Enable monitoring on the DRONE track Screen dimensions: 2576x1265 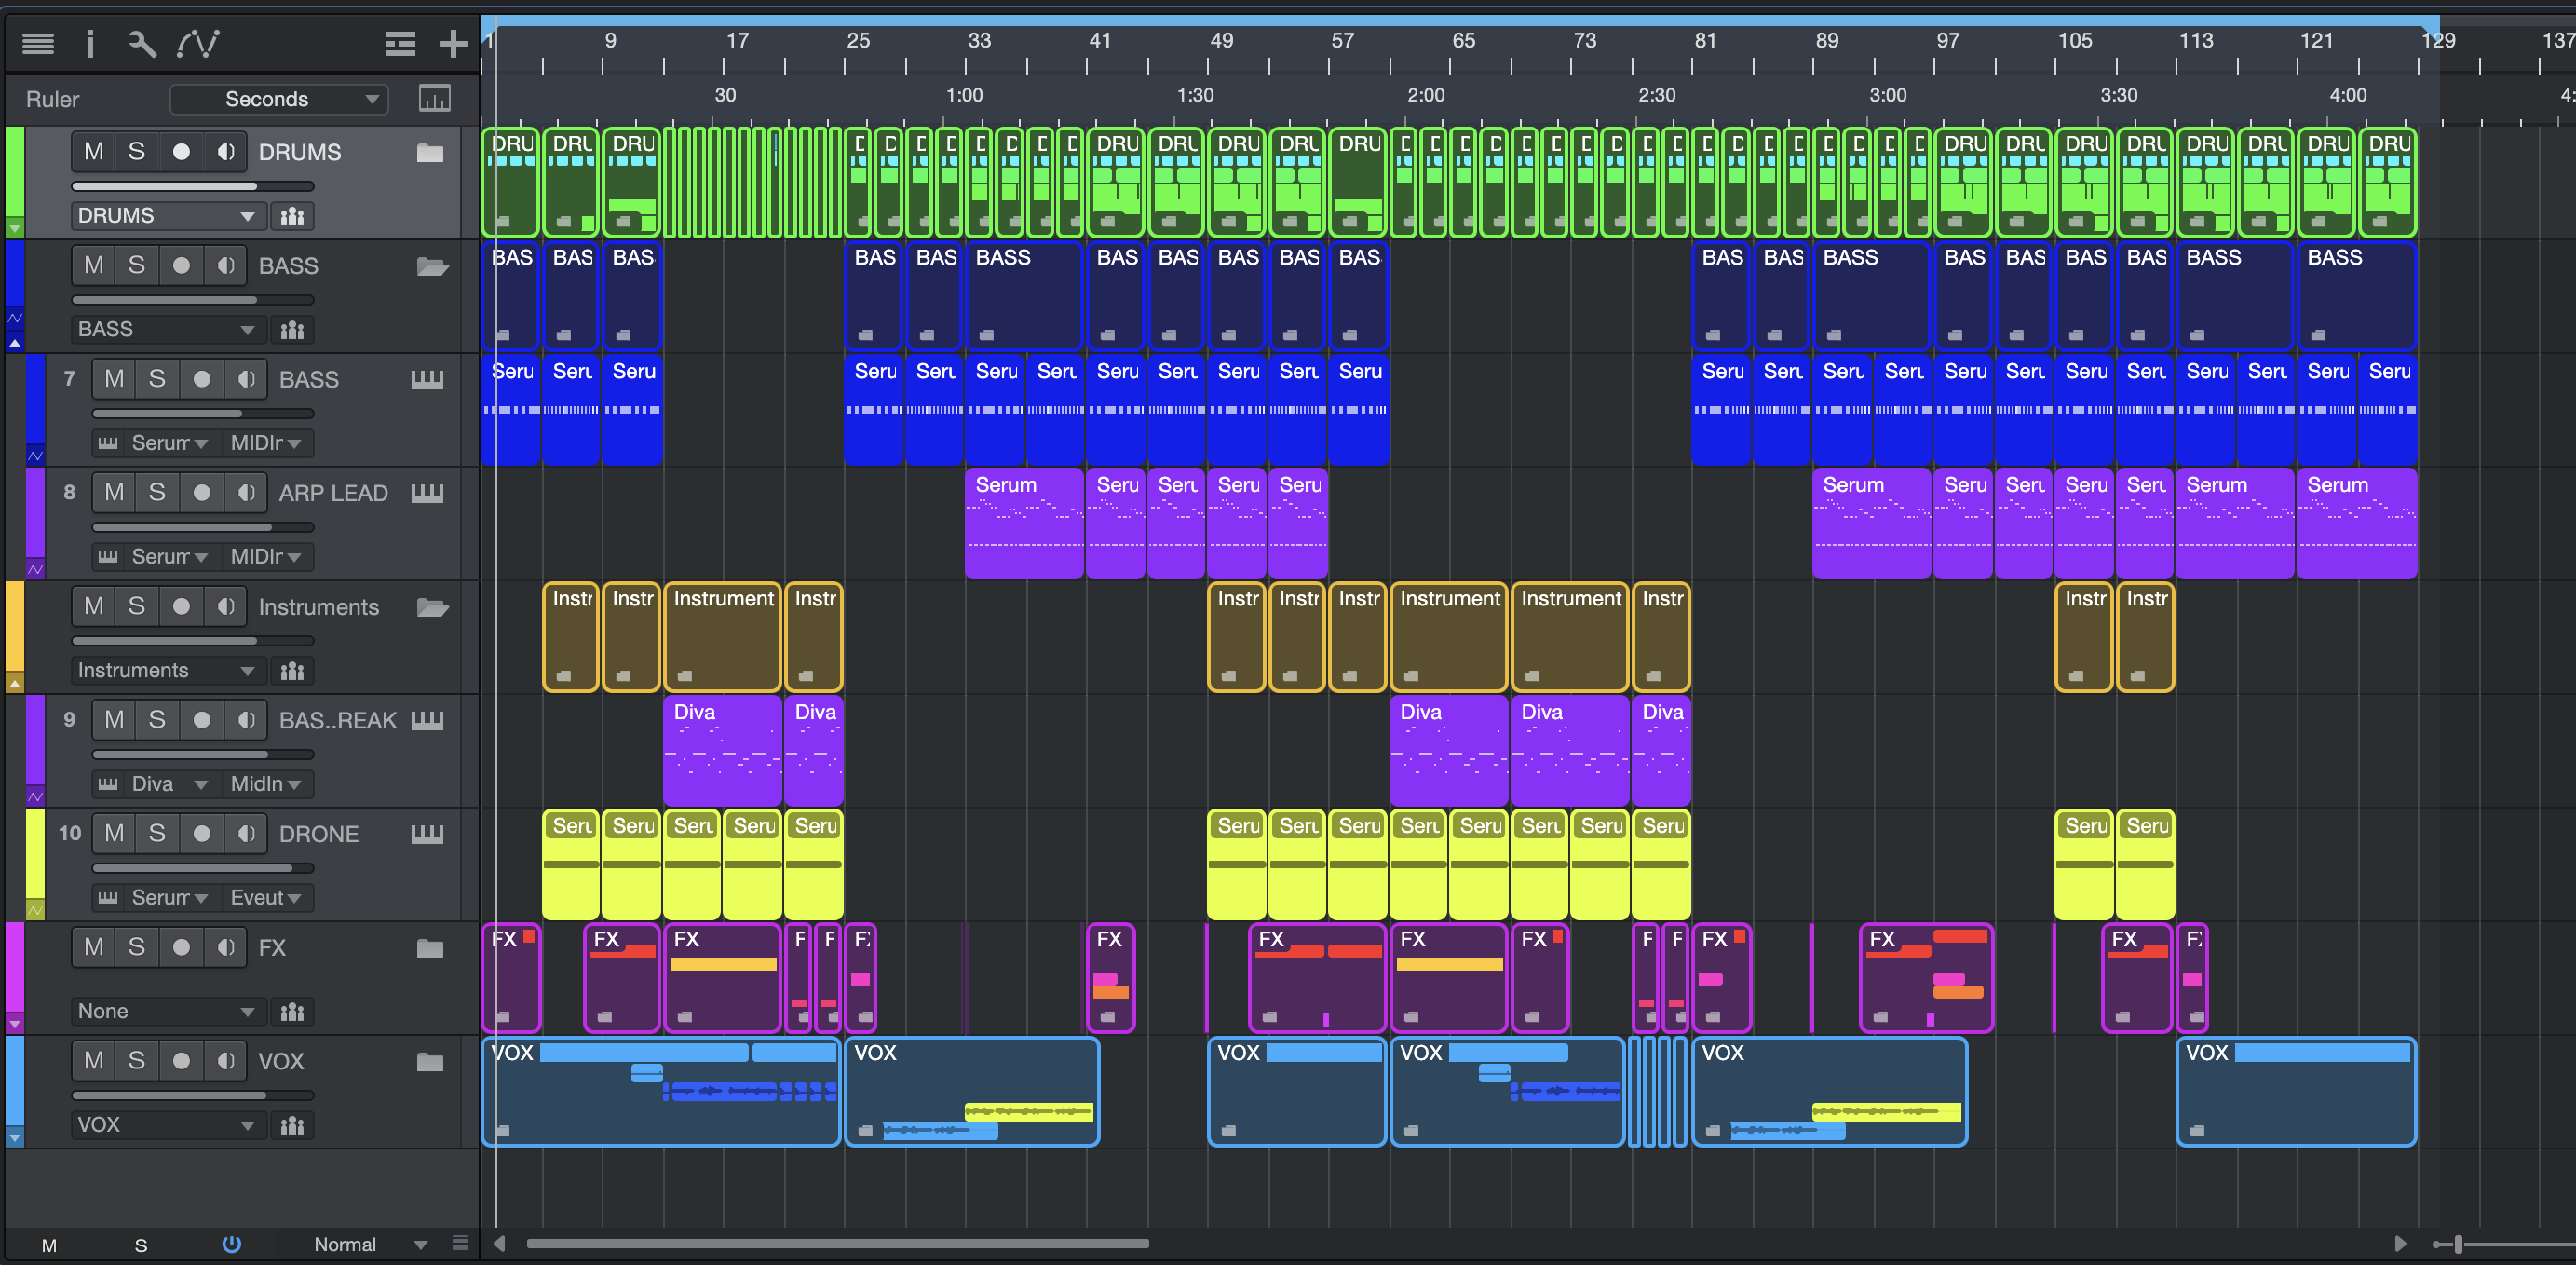click(246, 833)
